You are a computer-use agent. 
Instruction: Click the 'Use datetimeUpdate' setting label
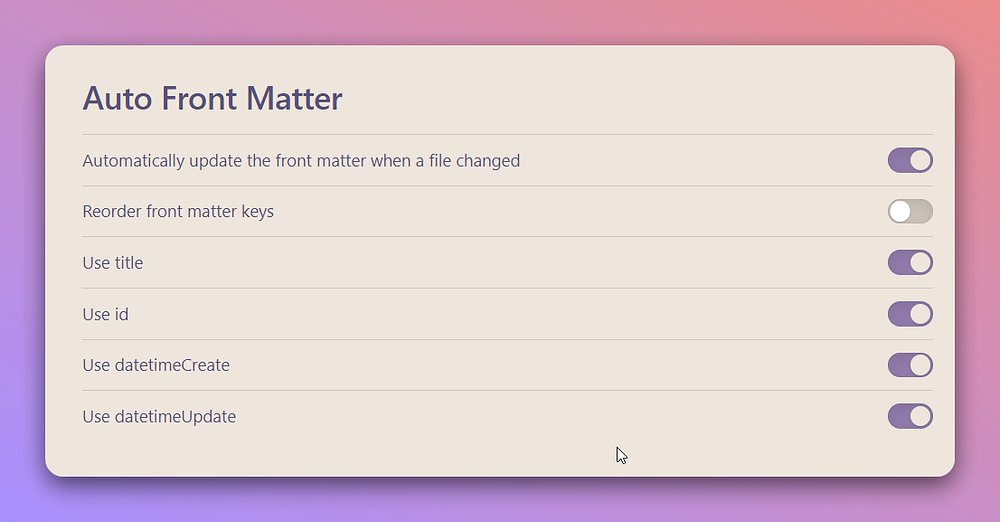[159, 416]
